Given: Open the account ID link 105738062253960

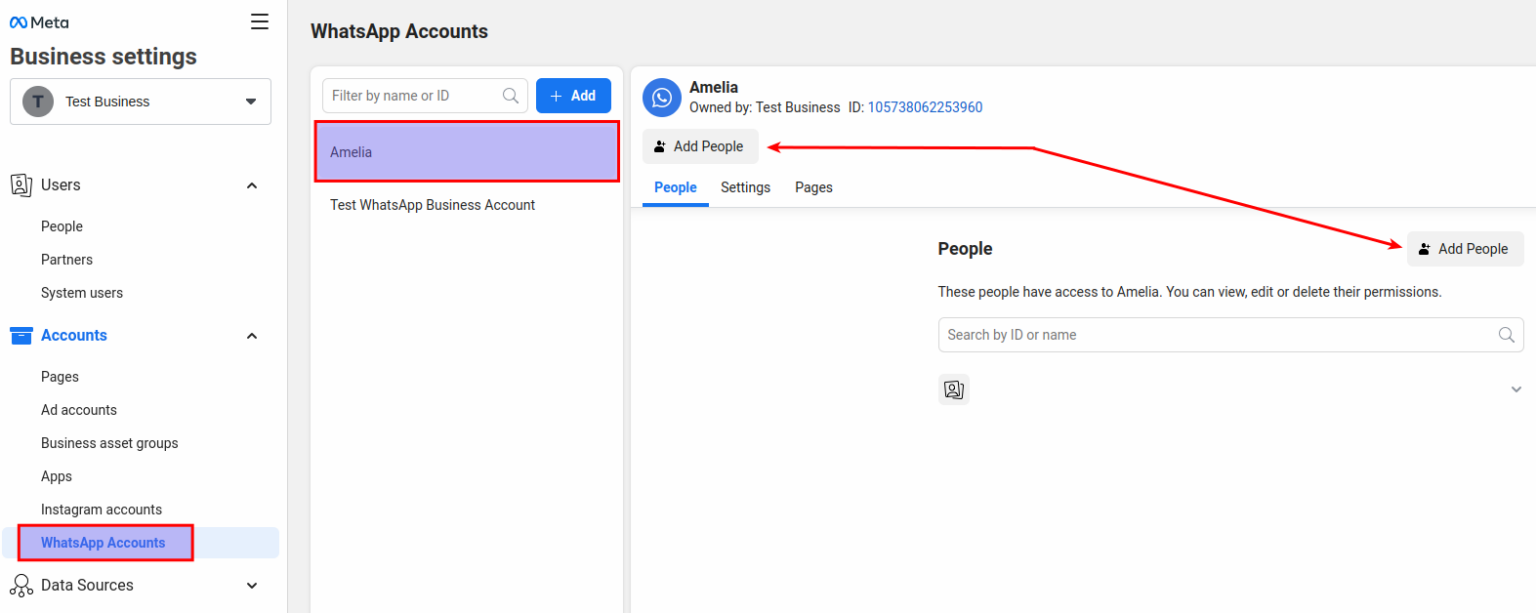Looking at the screenshot, I should (924, 107).
